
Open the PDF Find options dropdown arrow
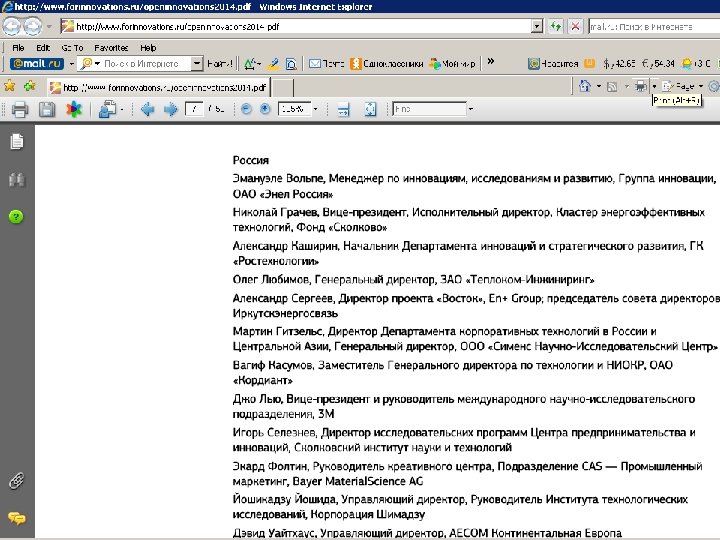coord(471,109)
